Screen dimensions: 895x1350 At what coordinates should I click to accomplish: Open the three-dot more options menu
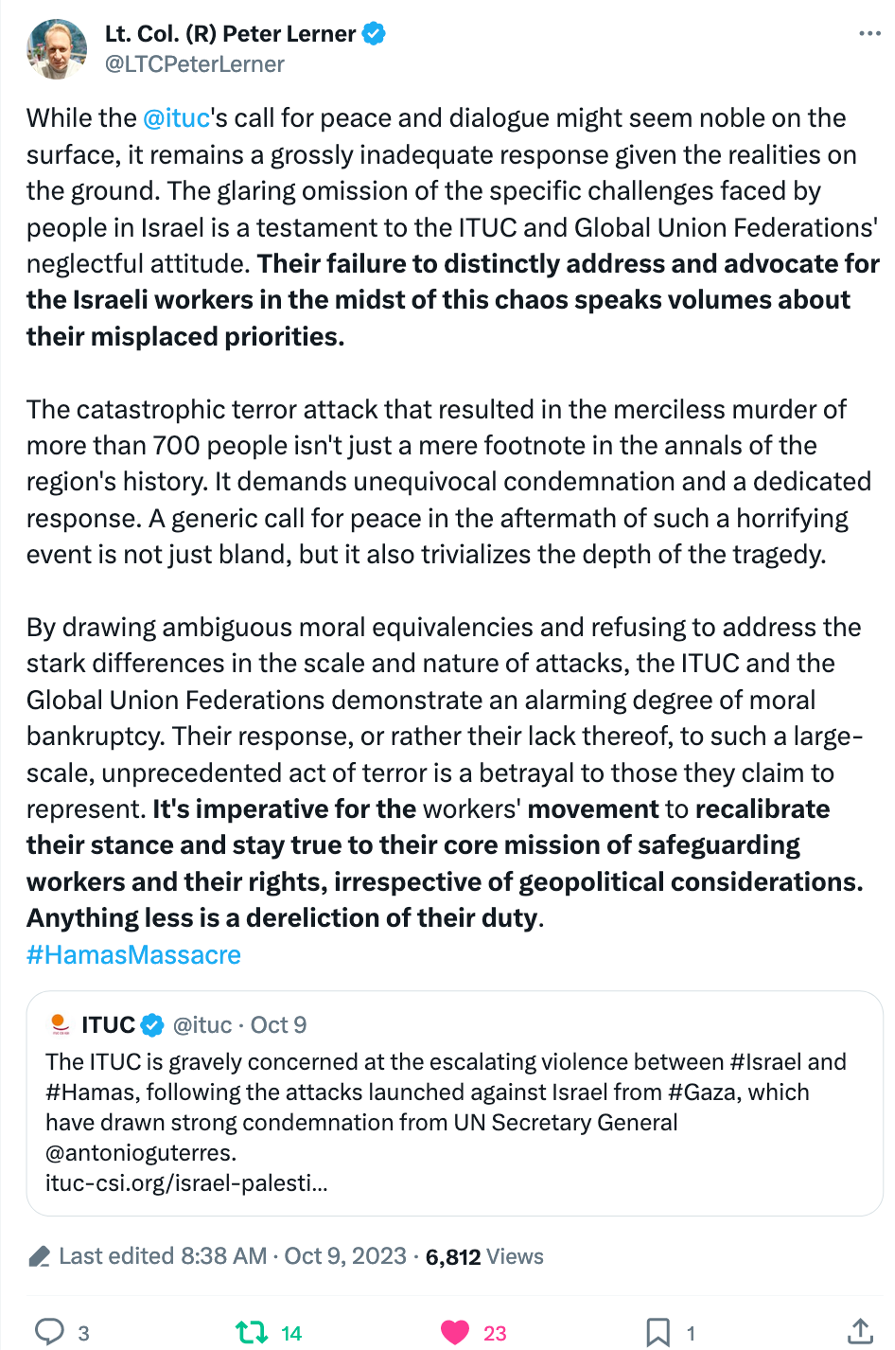pyautogui.click(x=869, y=34)
